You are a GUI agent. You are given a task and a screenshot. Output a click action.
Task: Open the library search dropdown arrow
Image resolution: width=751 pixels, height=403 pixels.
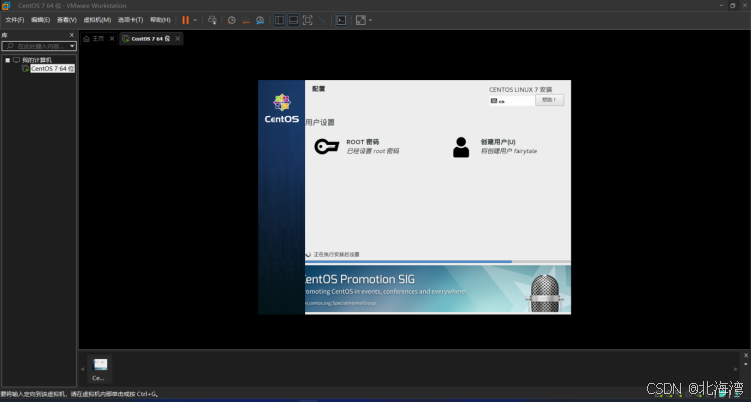click(x=72, y=46)
